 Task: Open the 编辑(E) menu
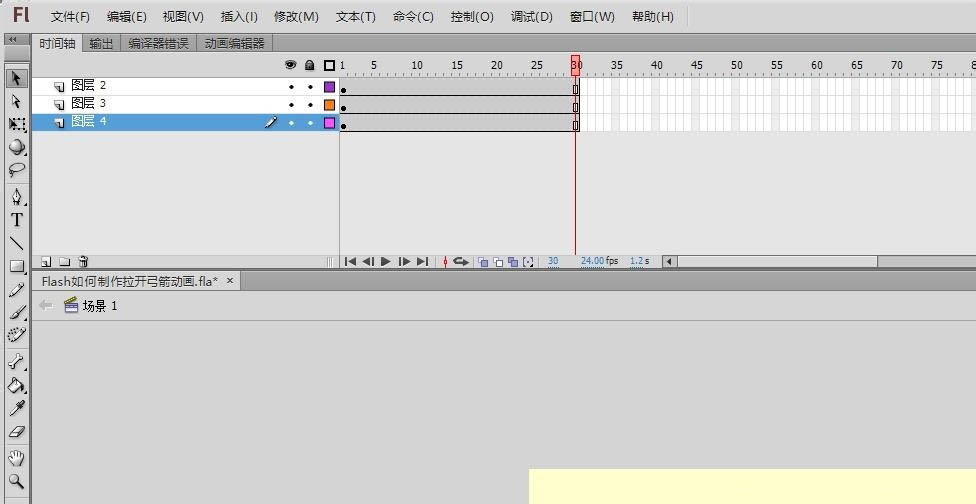tap(126, 17)
